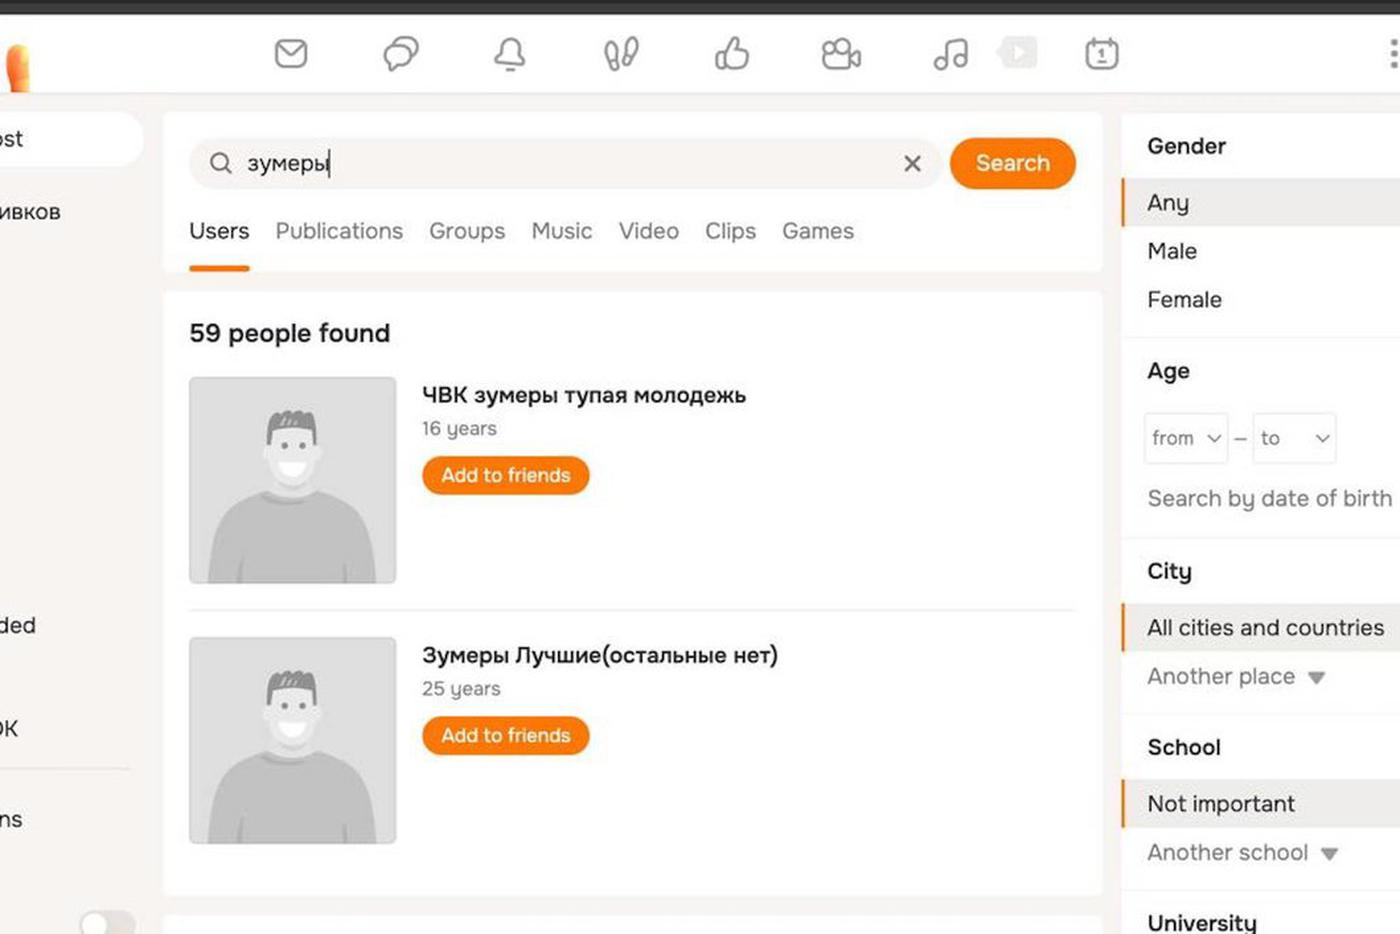The image size is (1400, 934).
Task: Set School filter to Not important
Action: 1222,803
